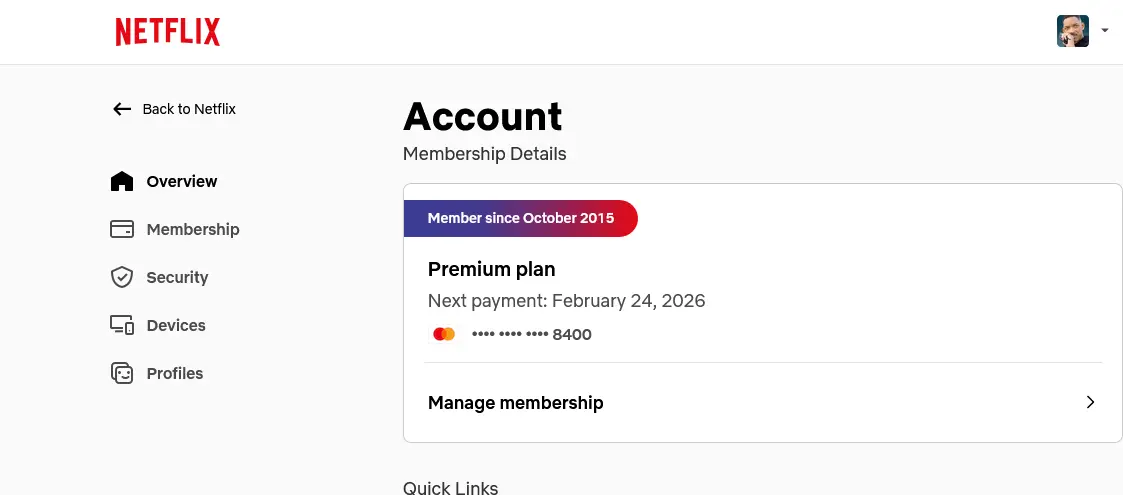
Task: Click the back arrow icon
Action: [x=122, y=109]
